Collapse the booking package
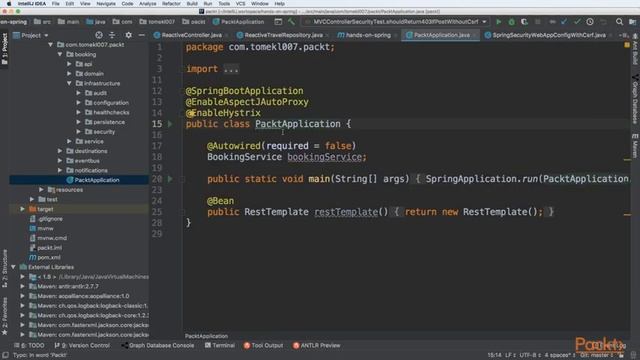The height and width of the screenshot is (360, 640). coord(60,54)
